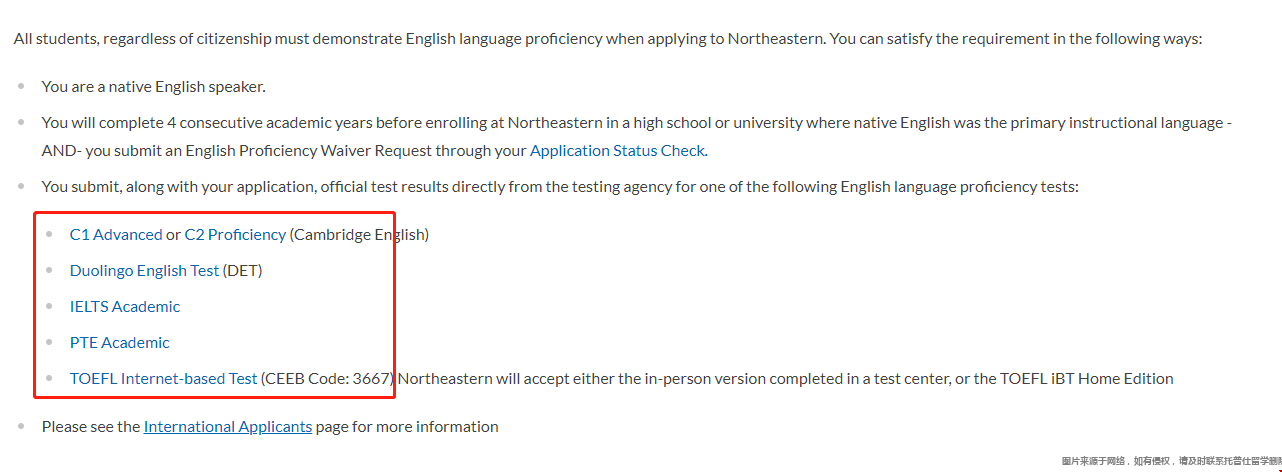Click the "CEEB Code: 3667" text
This screenshot has width=1282, height=472.
point(329,379)
